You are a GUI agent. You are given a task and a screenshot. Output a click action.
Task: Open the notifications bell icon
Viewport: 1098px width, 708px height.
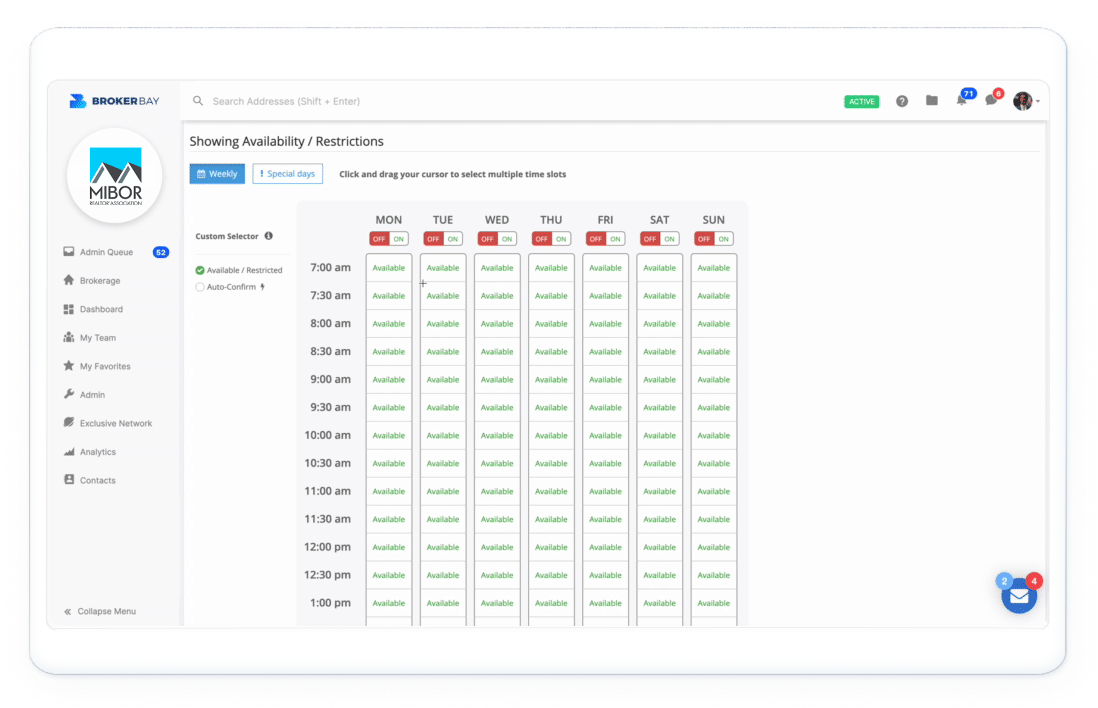961,101
